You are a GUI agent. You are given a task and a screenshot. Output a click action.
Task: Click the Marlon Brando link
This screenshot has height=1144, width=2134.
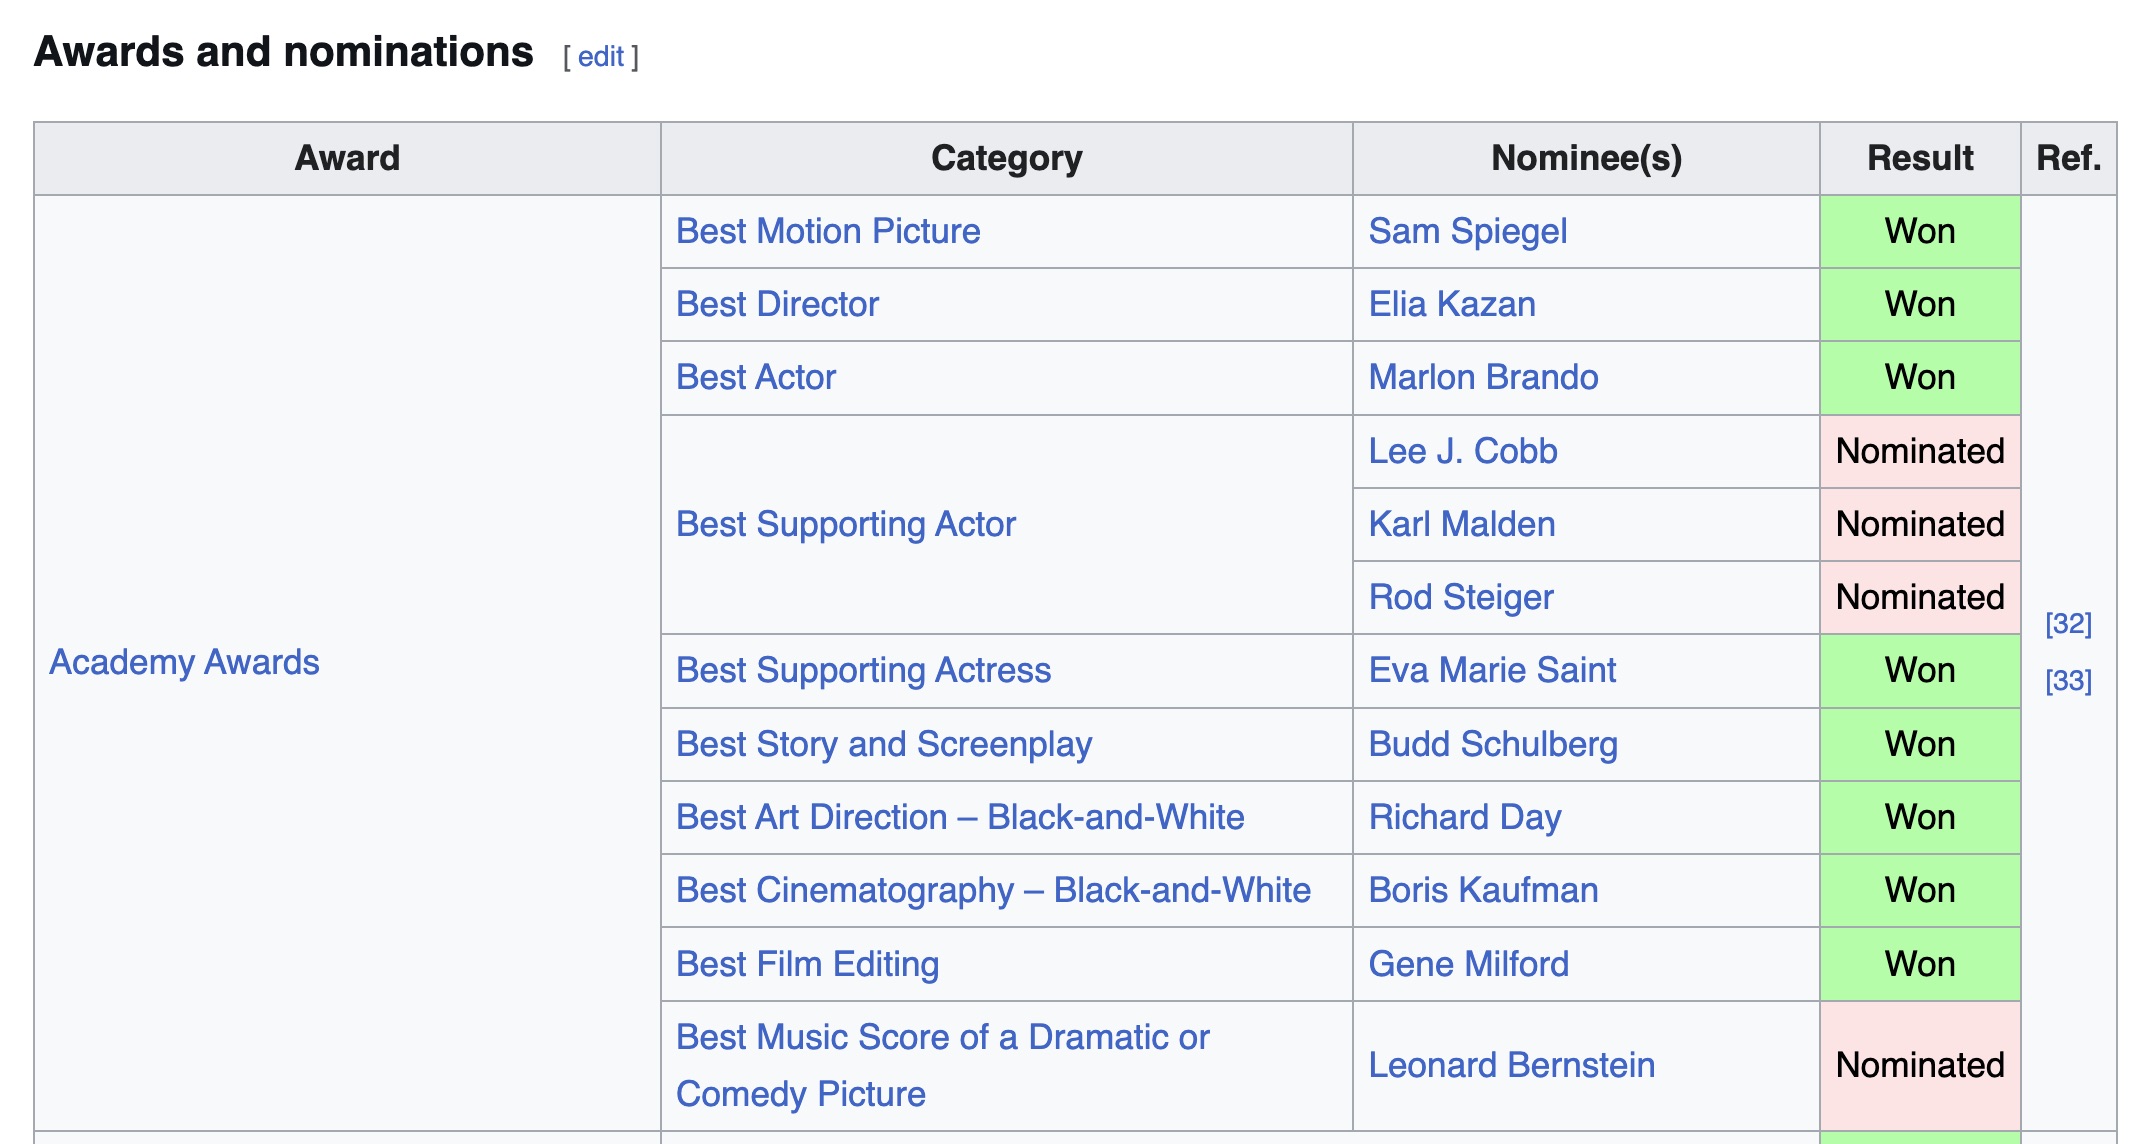coord(1483,377)
